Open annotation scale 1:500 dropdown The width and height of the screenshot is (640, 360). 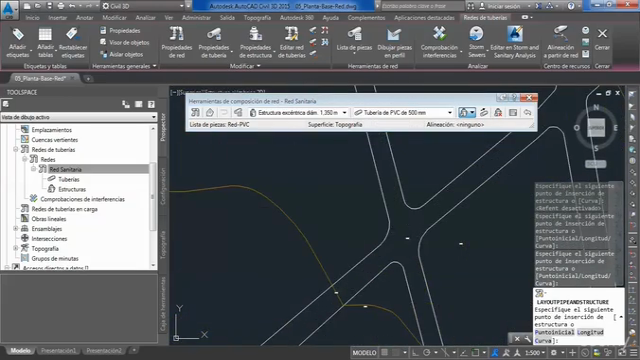click(535, 352)
